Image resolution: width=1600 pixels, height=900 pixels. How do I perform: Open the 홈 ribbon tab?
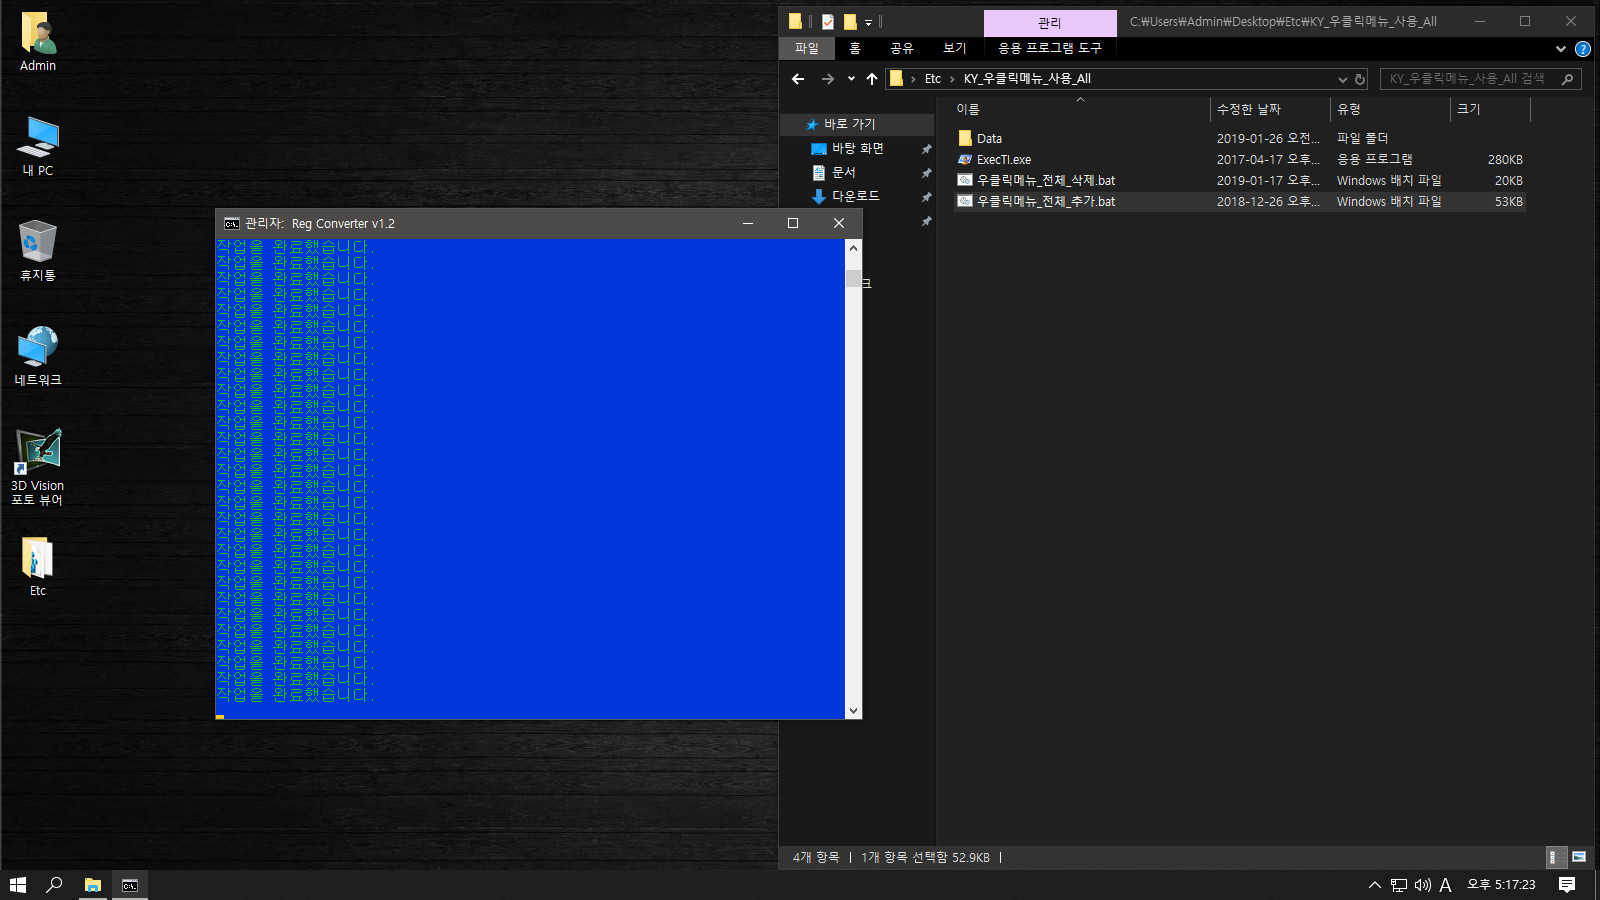(x=855, y=48)
